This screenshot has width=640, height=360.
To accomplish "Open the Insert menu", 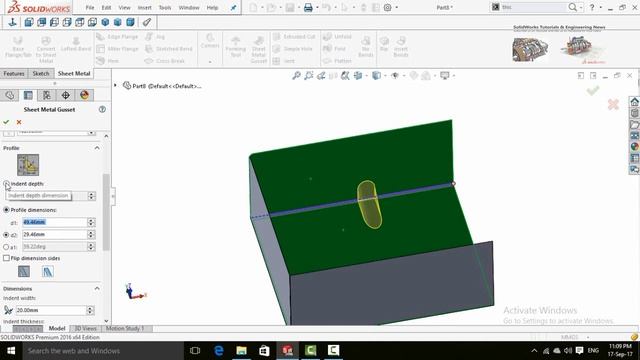I will tap(144, 7).
